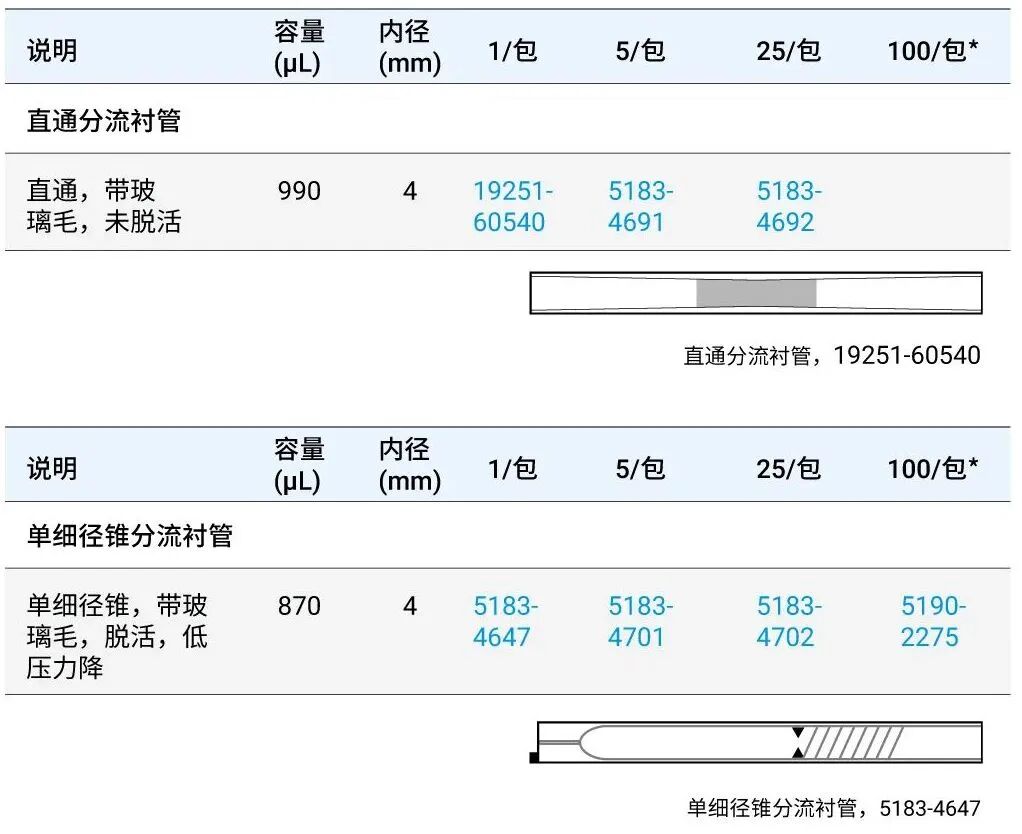Click the single-taper liner diagram with hatched section

tap(758, 742)
